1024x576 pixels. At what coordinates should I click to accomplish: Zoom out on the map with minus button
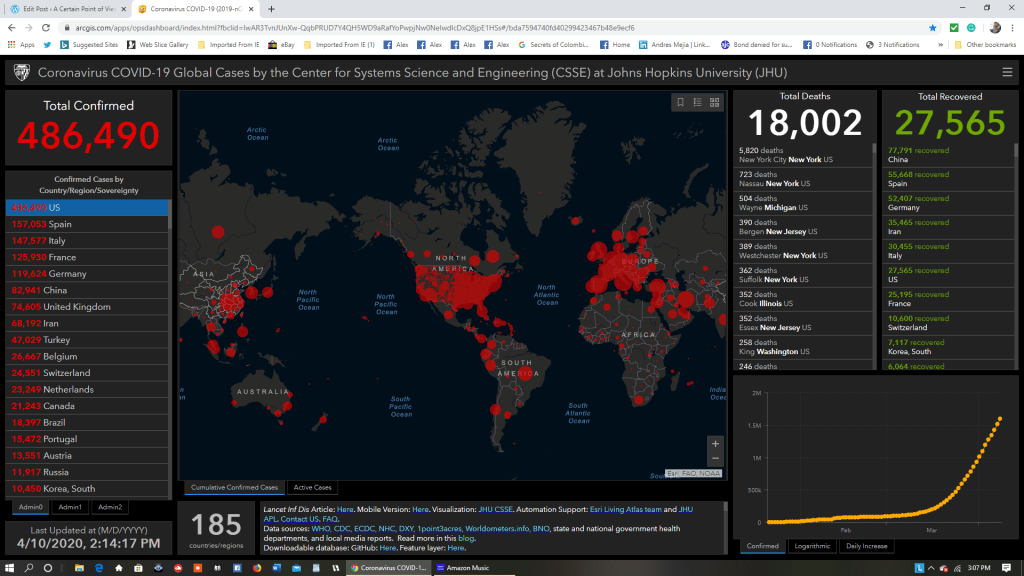(714, 459)
